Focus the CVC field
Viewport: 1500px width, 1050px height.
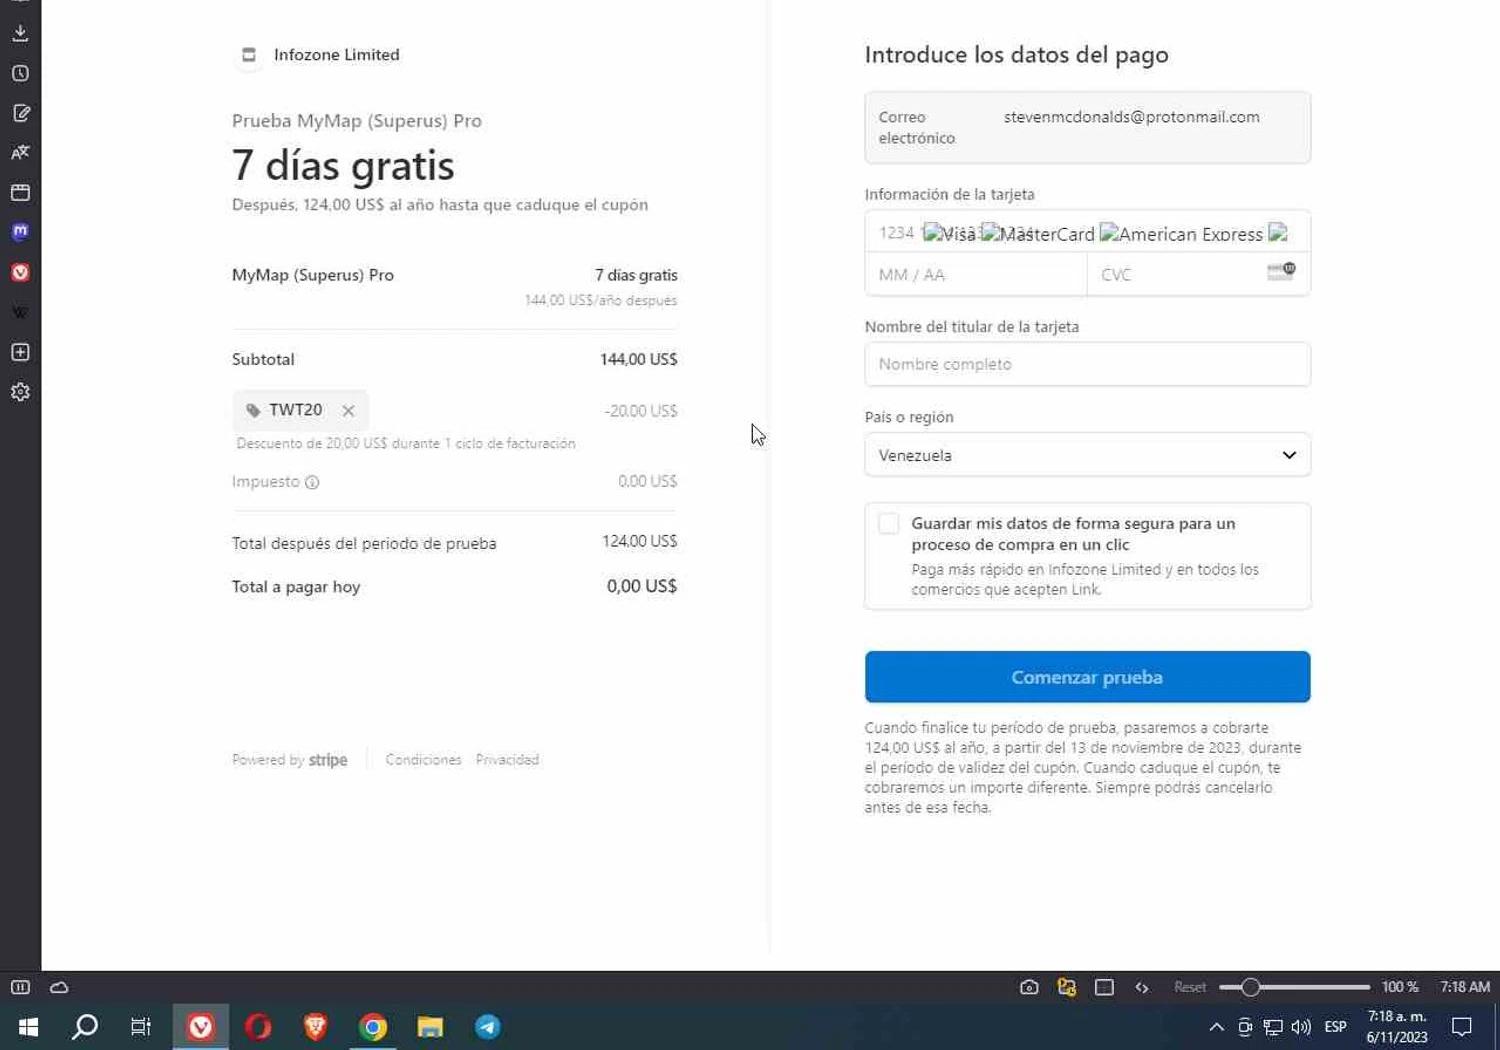click(1198, 274)
